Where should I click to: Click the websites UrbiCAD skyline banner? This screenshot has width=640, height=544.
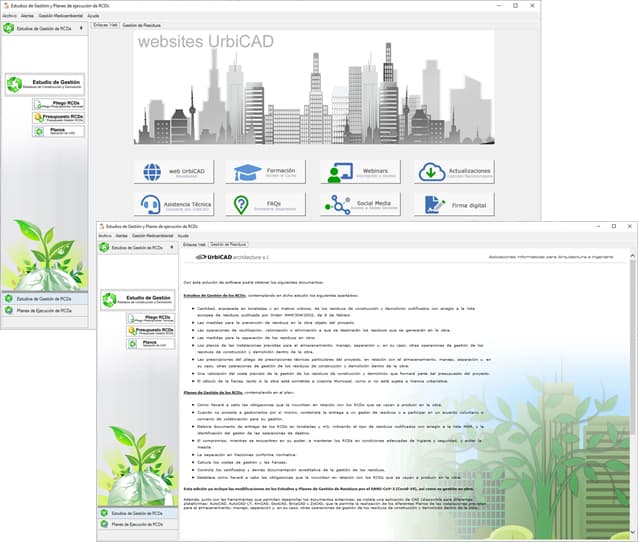tap(314, 87)
